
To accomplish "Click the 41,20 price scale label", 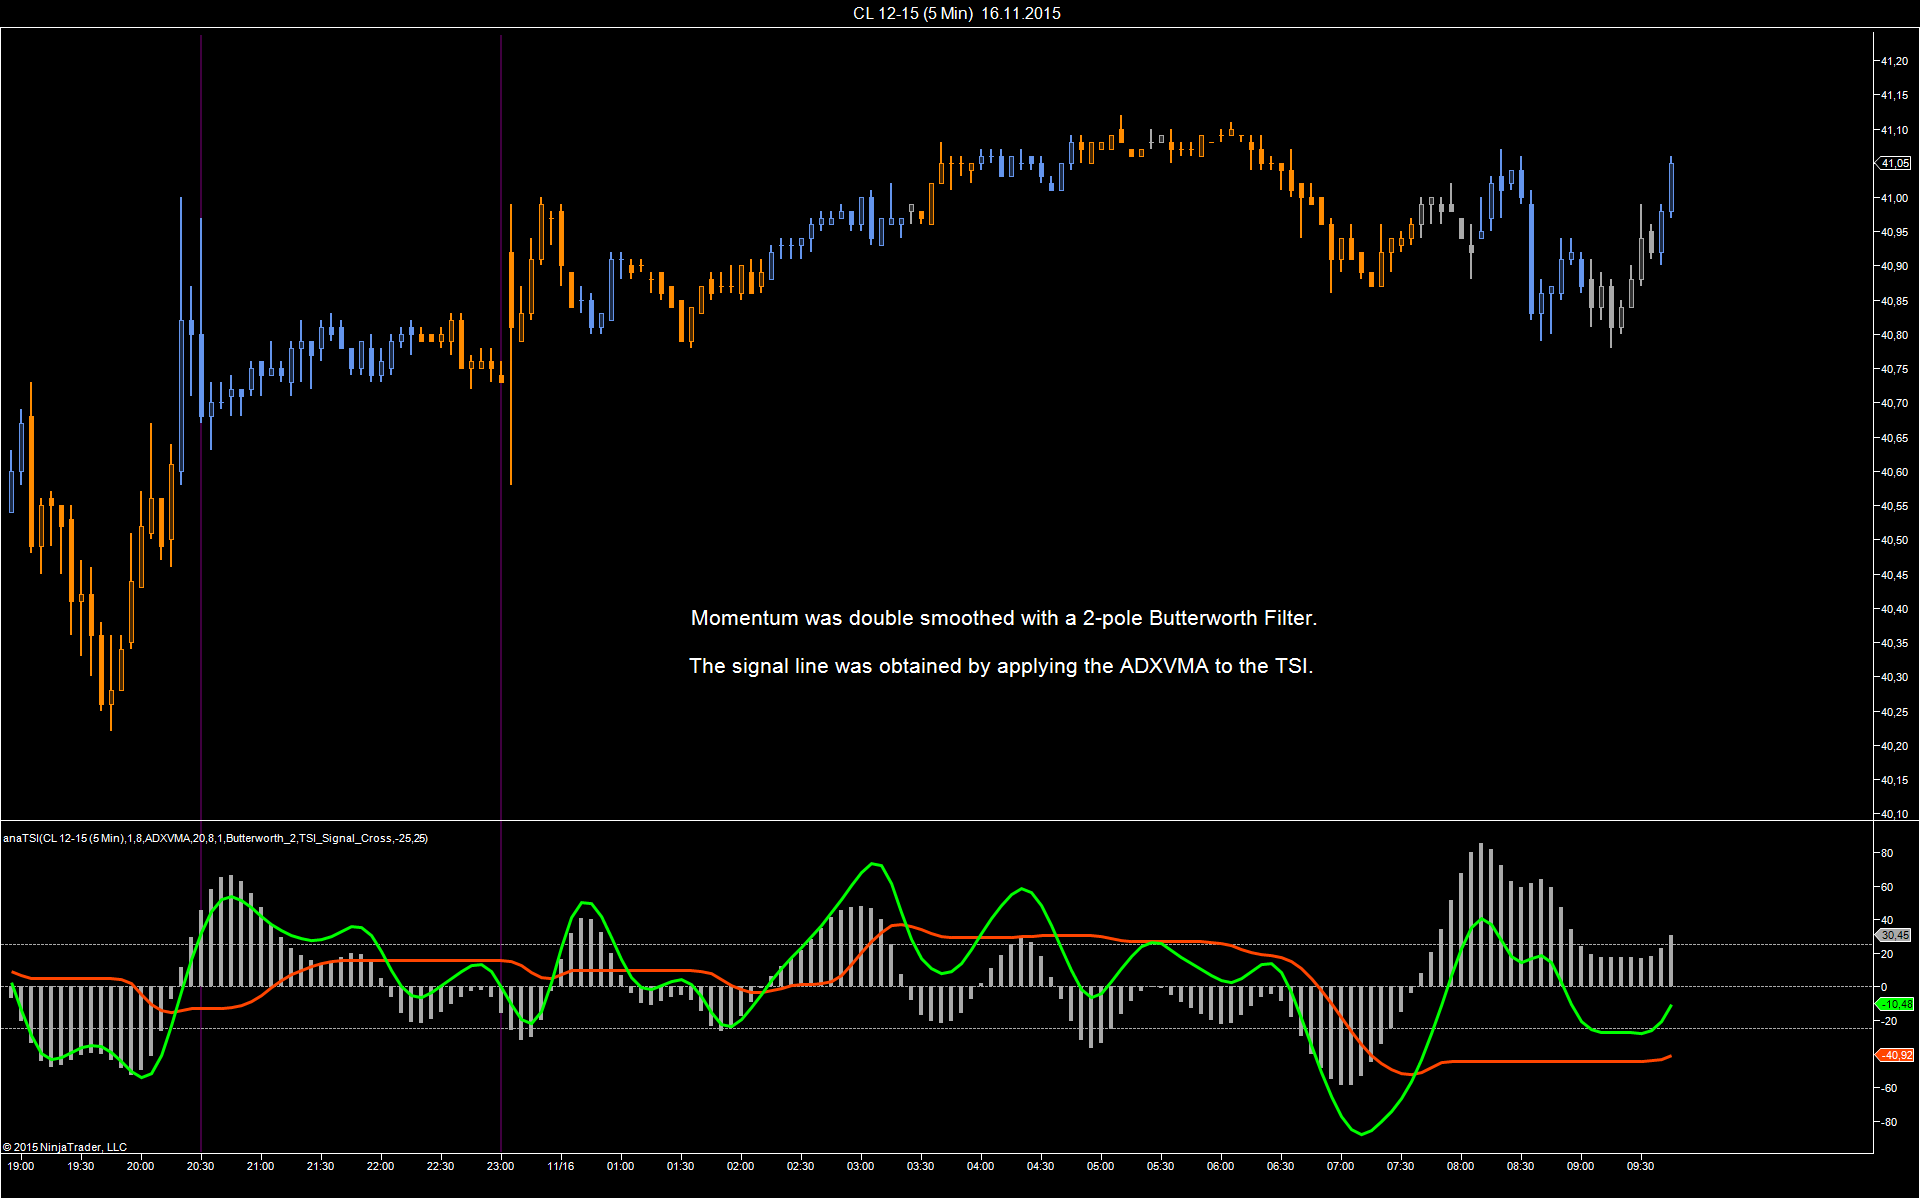I will coord(1894,61).
